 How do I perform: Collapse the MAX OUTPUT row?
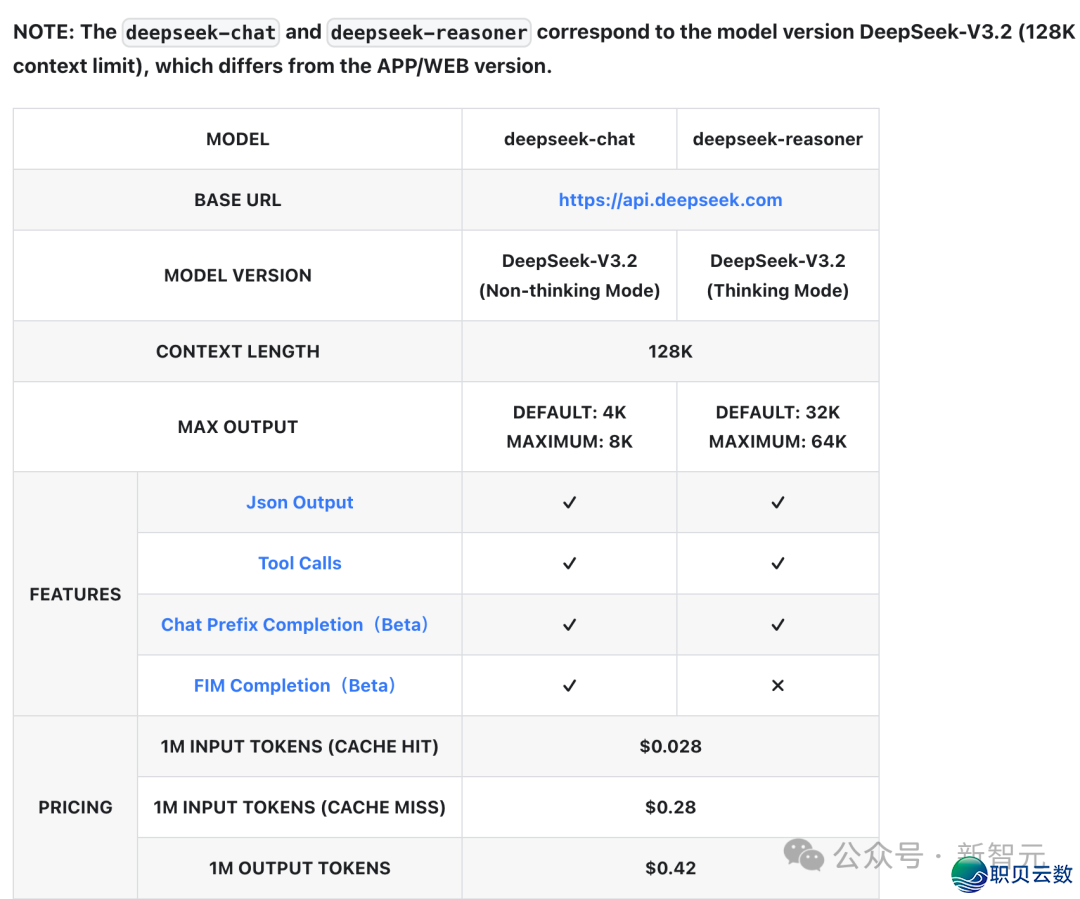(x=237, y=426)
